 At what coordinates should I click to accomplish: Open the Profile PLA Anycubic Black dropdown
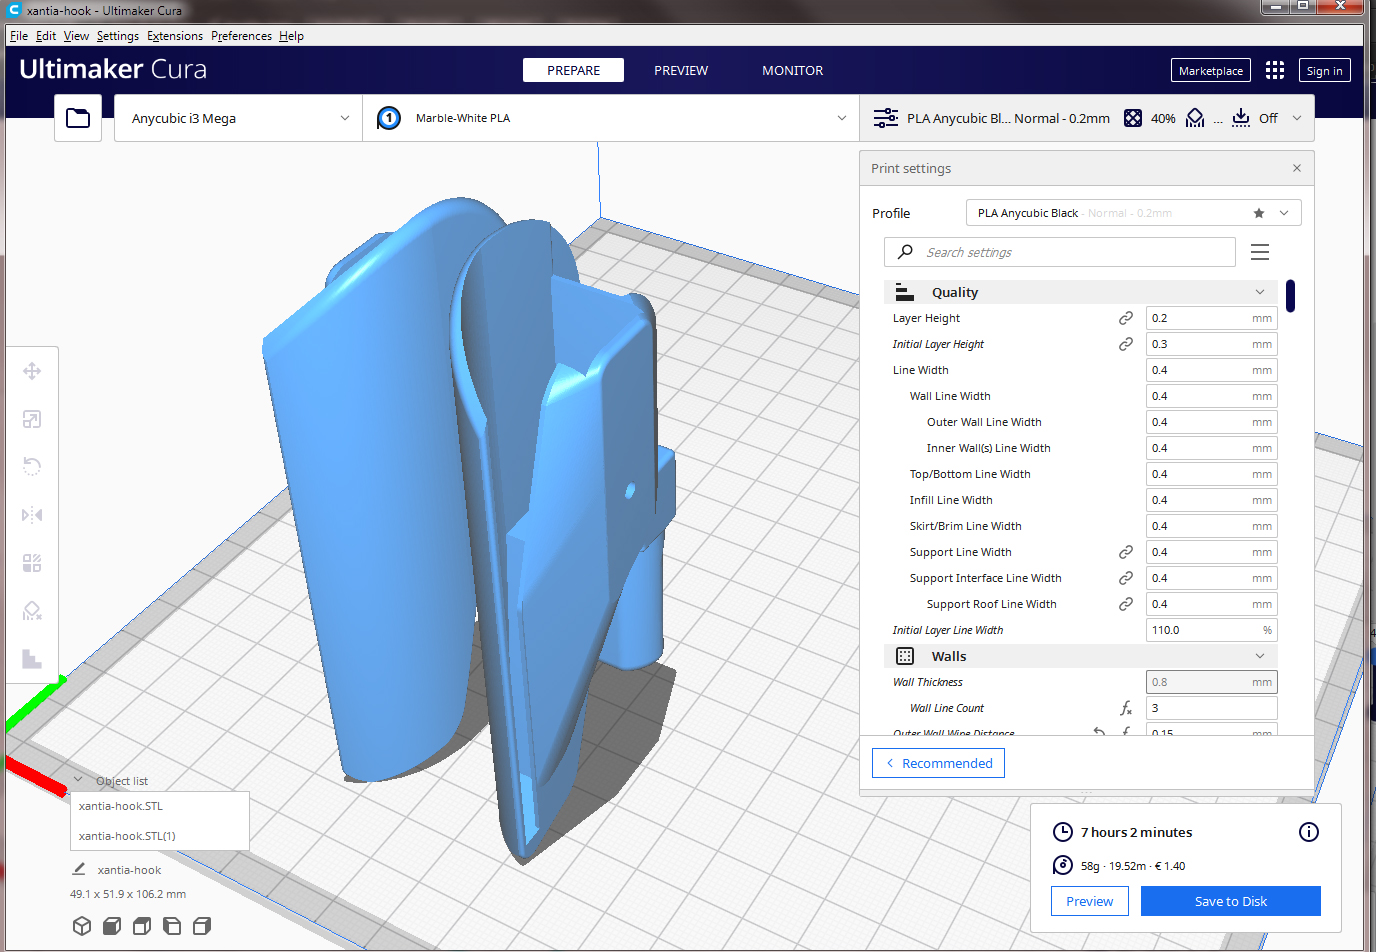[1134, 213]
